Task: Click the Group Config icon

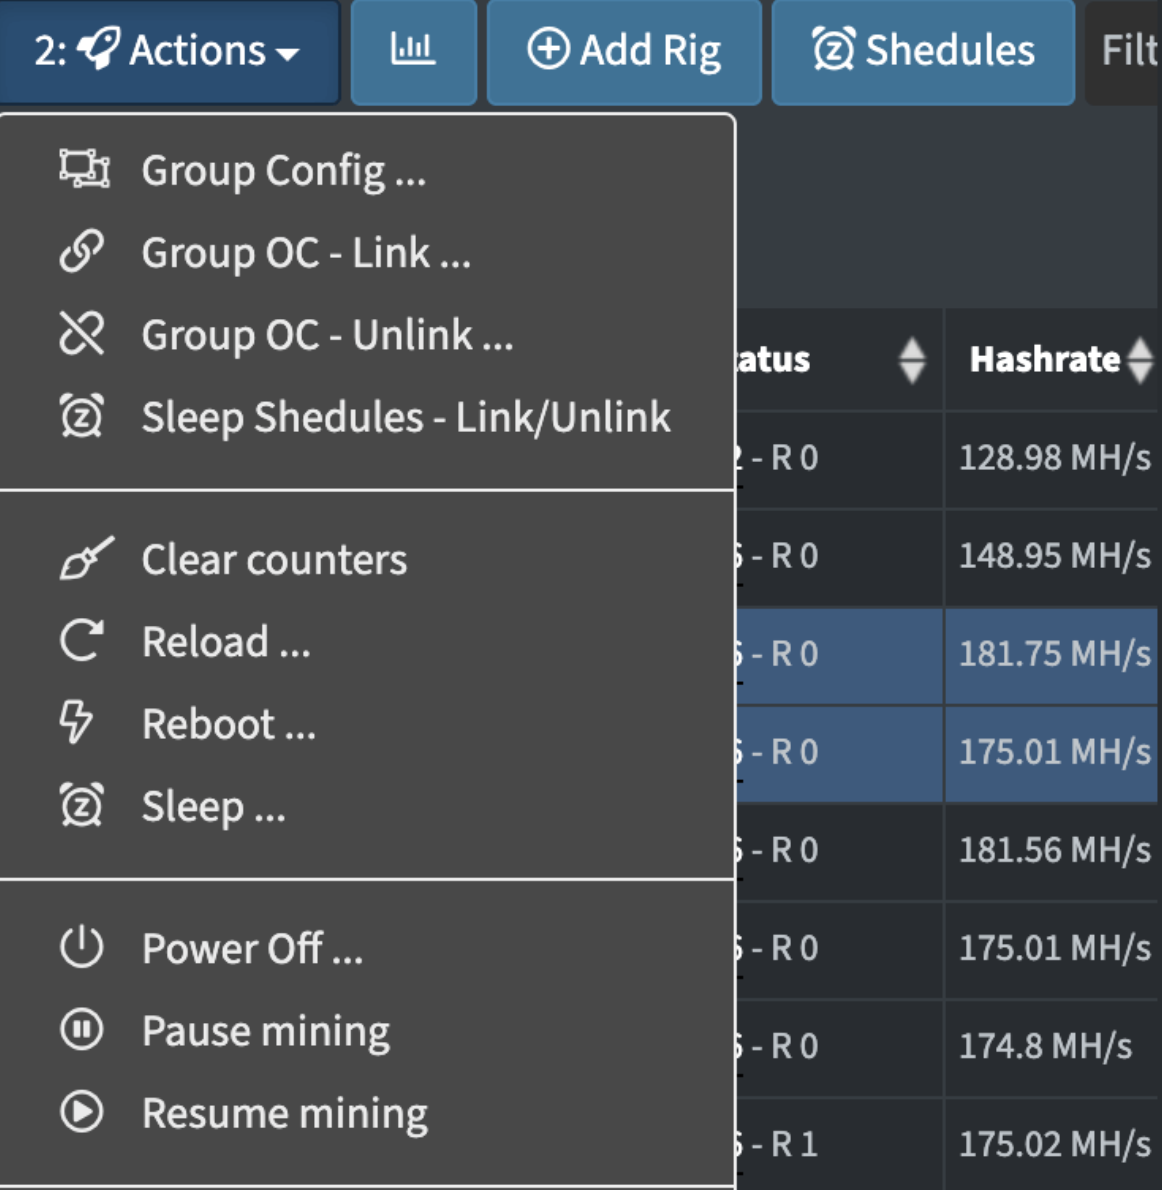Action: 83,169
